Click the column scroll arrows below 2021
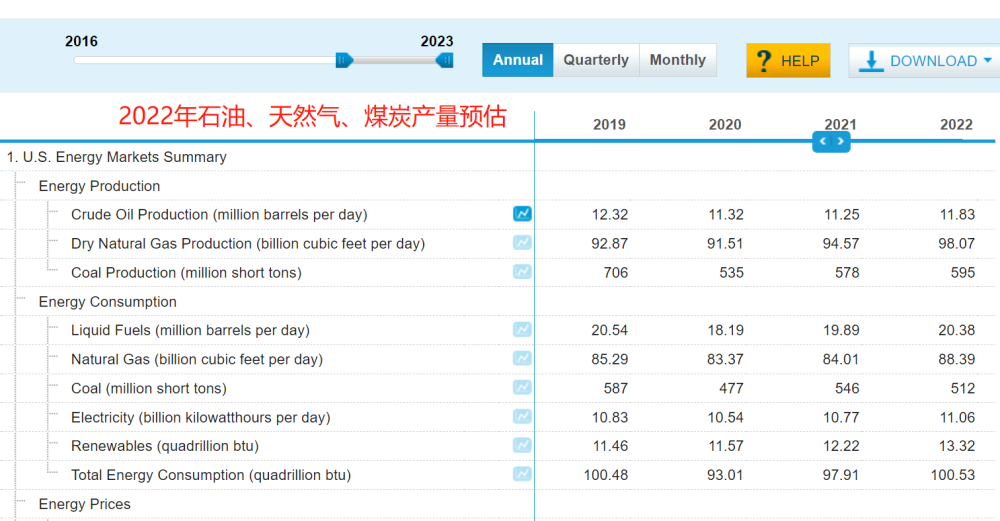 [831, 142]
